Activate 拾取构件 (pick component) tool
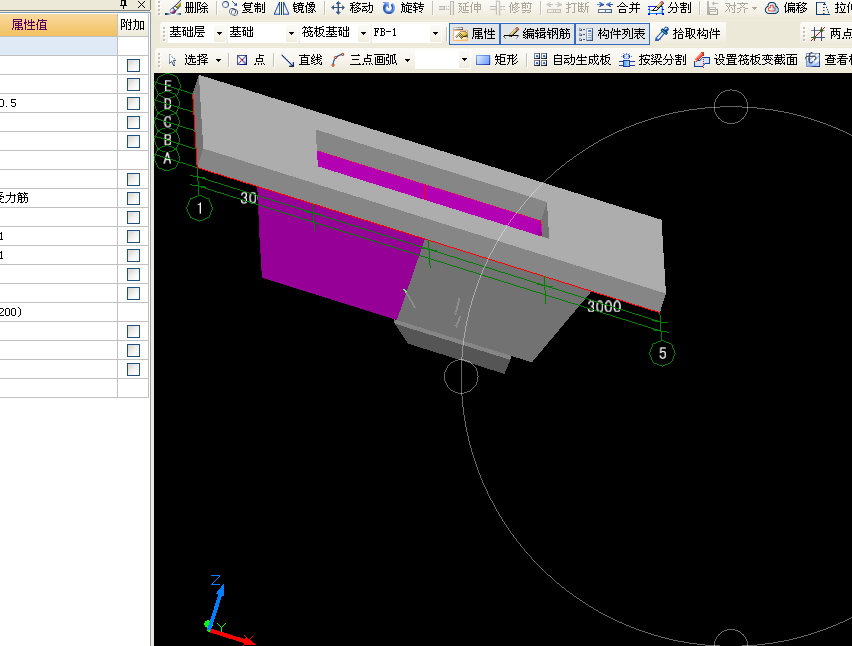852x646 pixels. coord(688,34)
